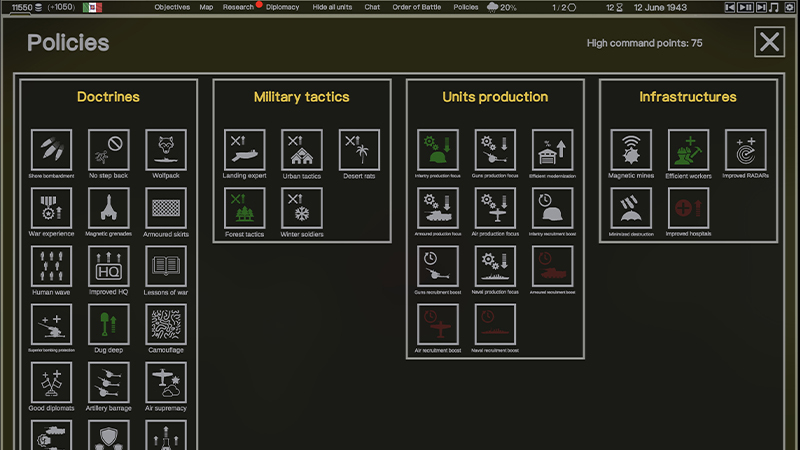800x450 pixels.
Task: Click the 12 June 1943 date
Action: pyautogui.click(x=660, y=7)
